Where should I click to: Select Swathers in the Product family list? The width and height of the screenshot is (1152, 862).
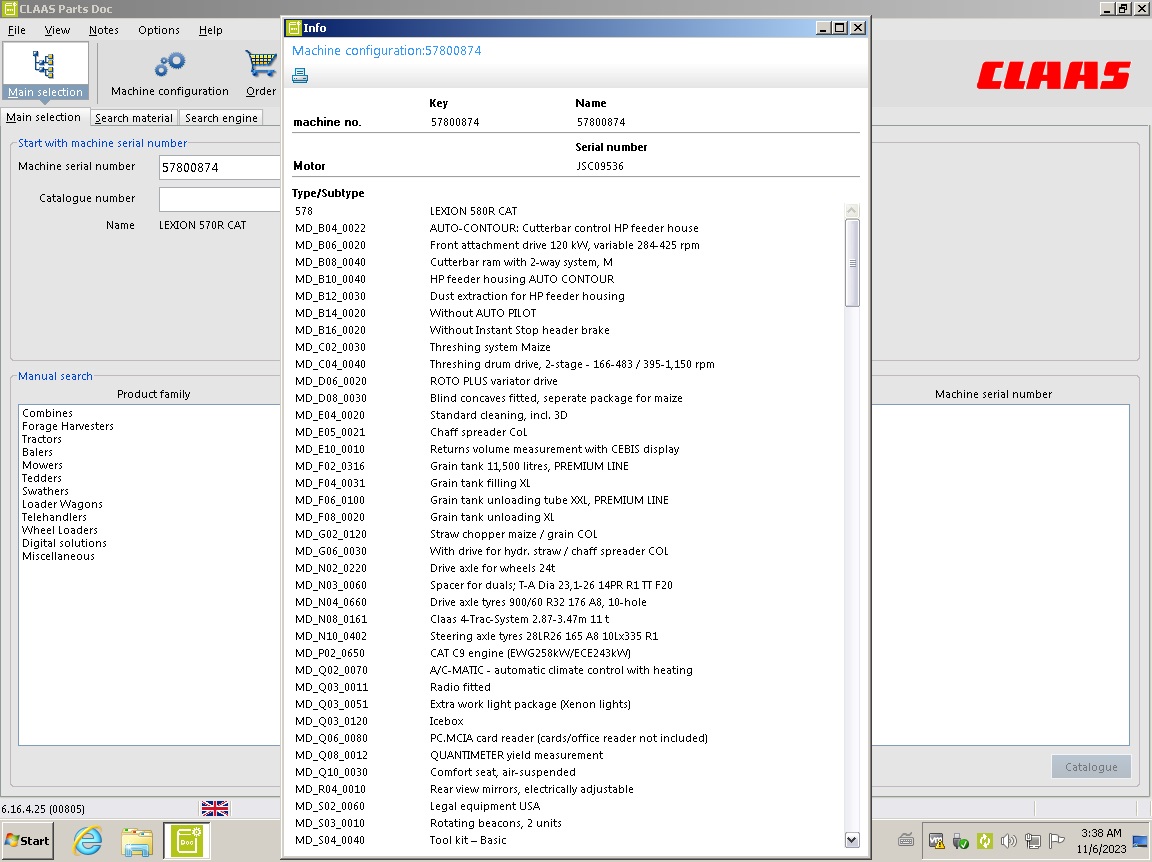[46, 491]
